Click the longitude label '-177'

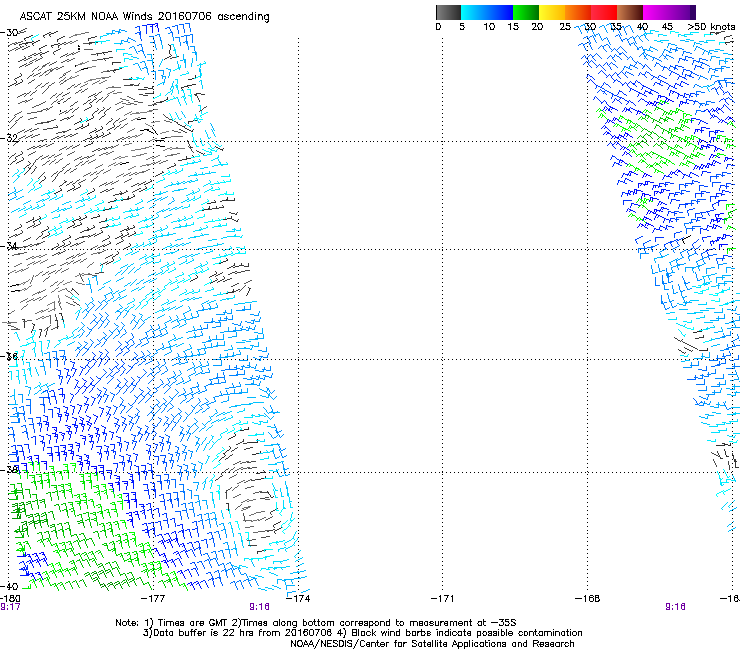153,599
